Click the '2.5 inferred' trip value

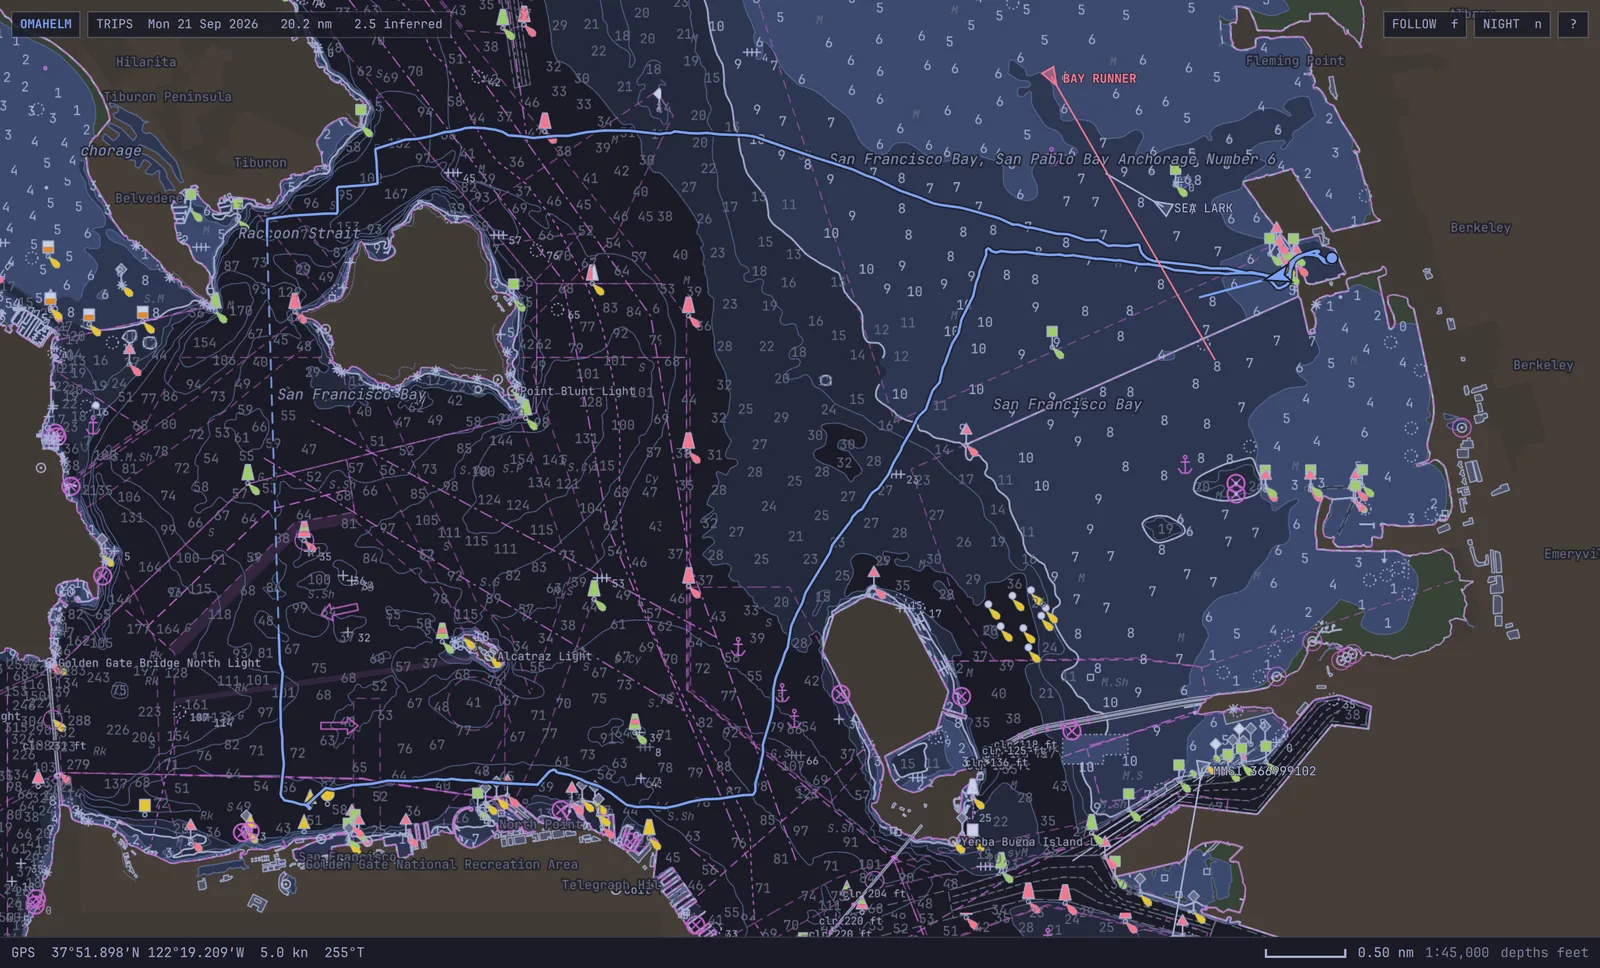tap(398, 24)
